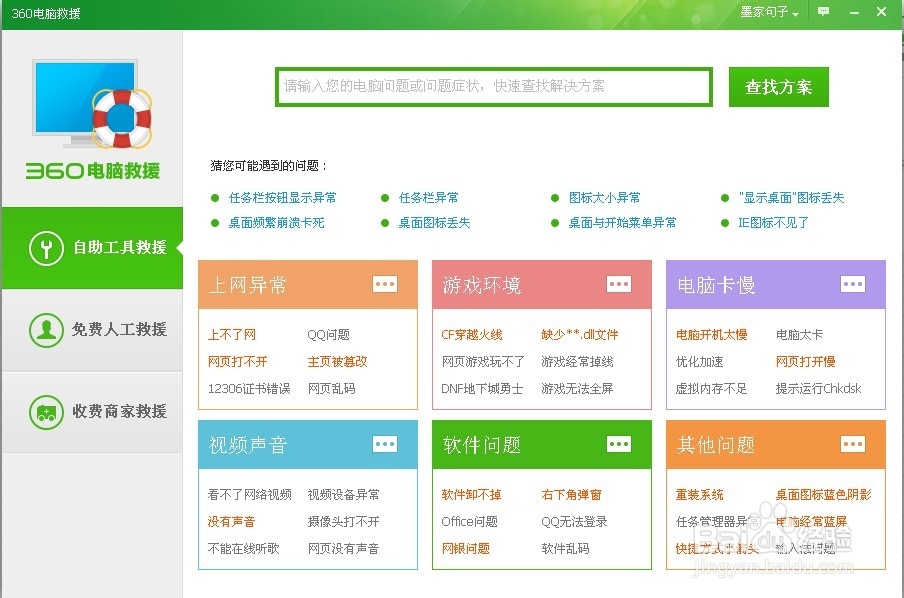The image size is (904, 598).
Task: Select 重装系统 entry
Action: (x=699, y=494)
